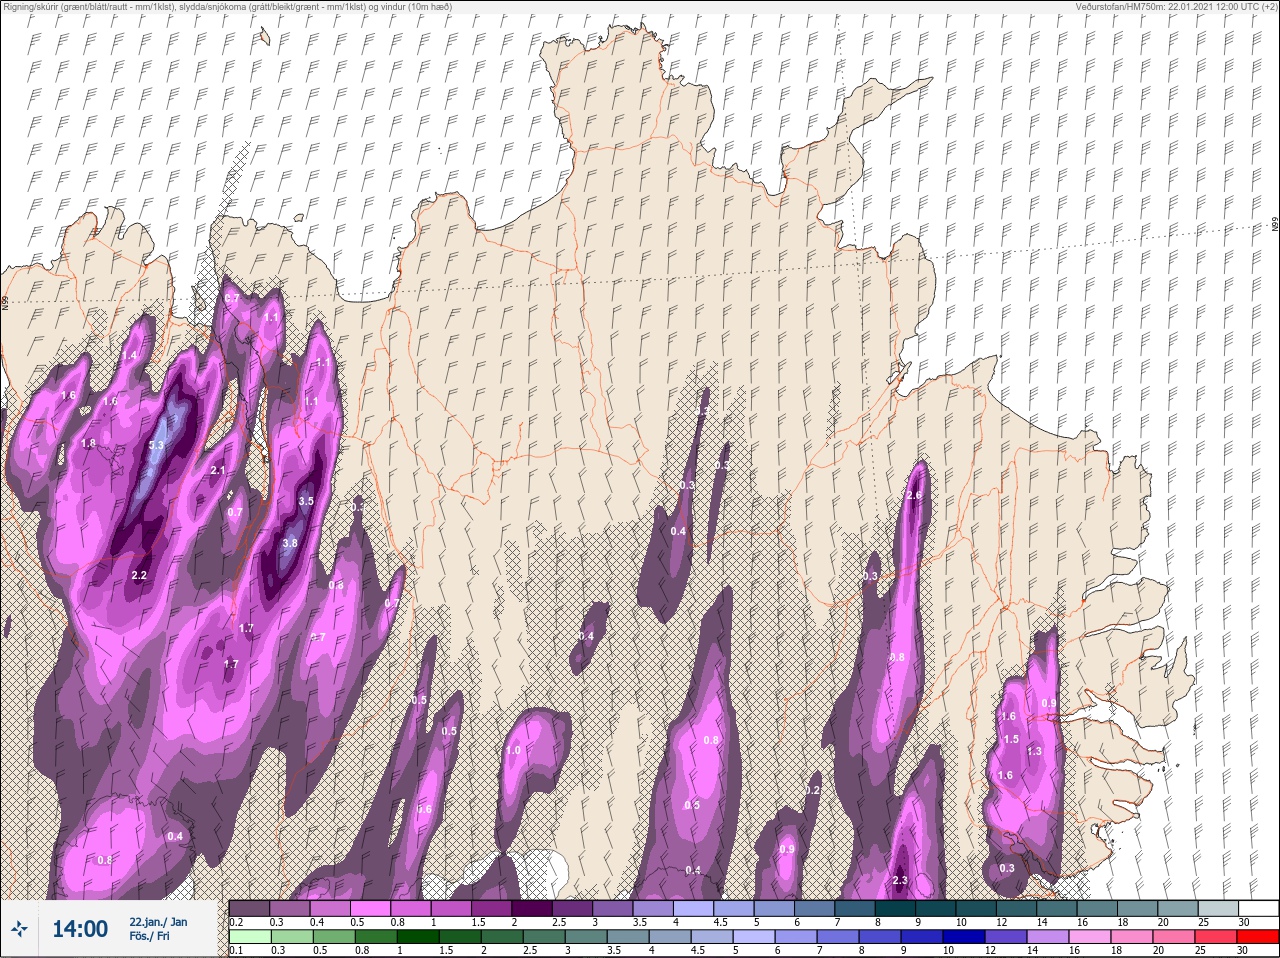This screenshot has height=958, width=1280.
Task: Pick the white upper legend swatch above 30
Action: point(1258,908)
